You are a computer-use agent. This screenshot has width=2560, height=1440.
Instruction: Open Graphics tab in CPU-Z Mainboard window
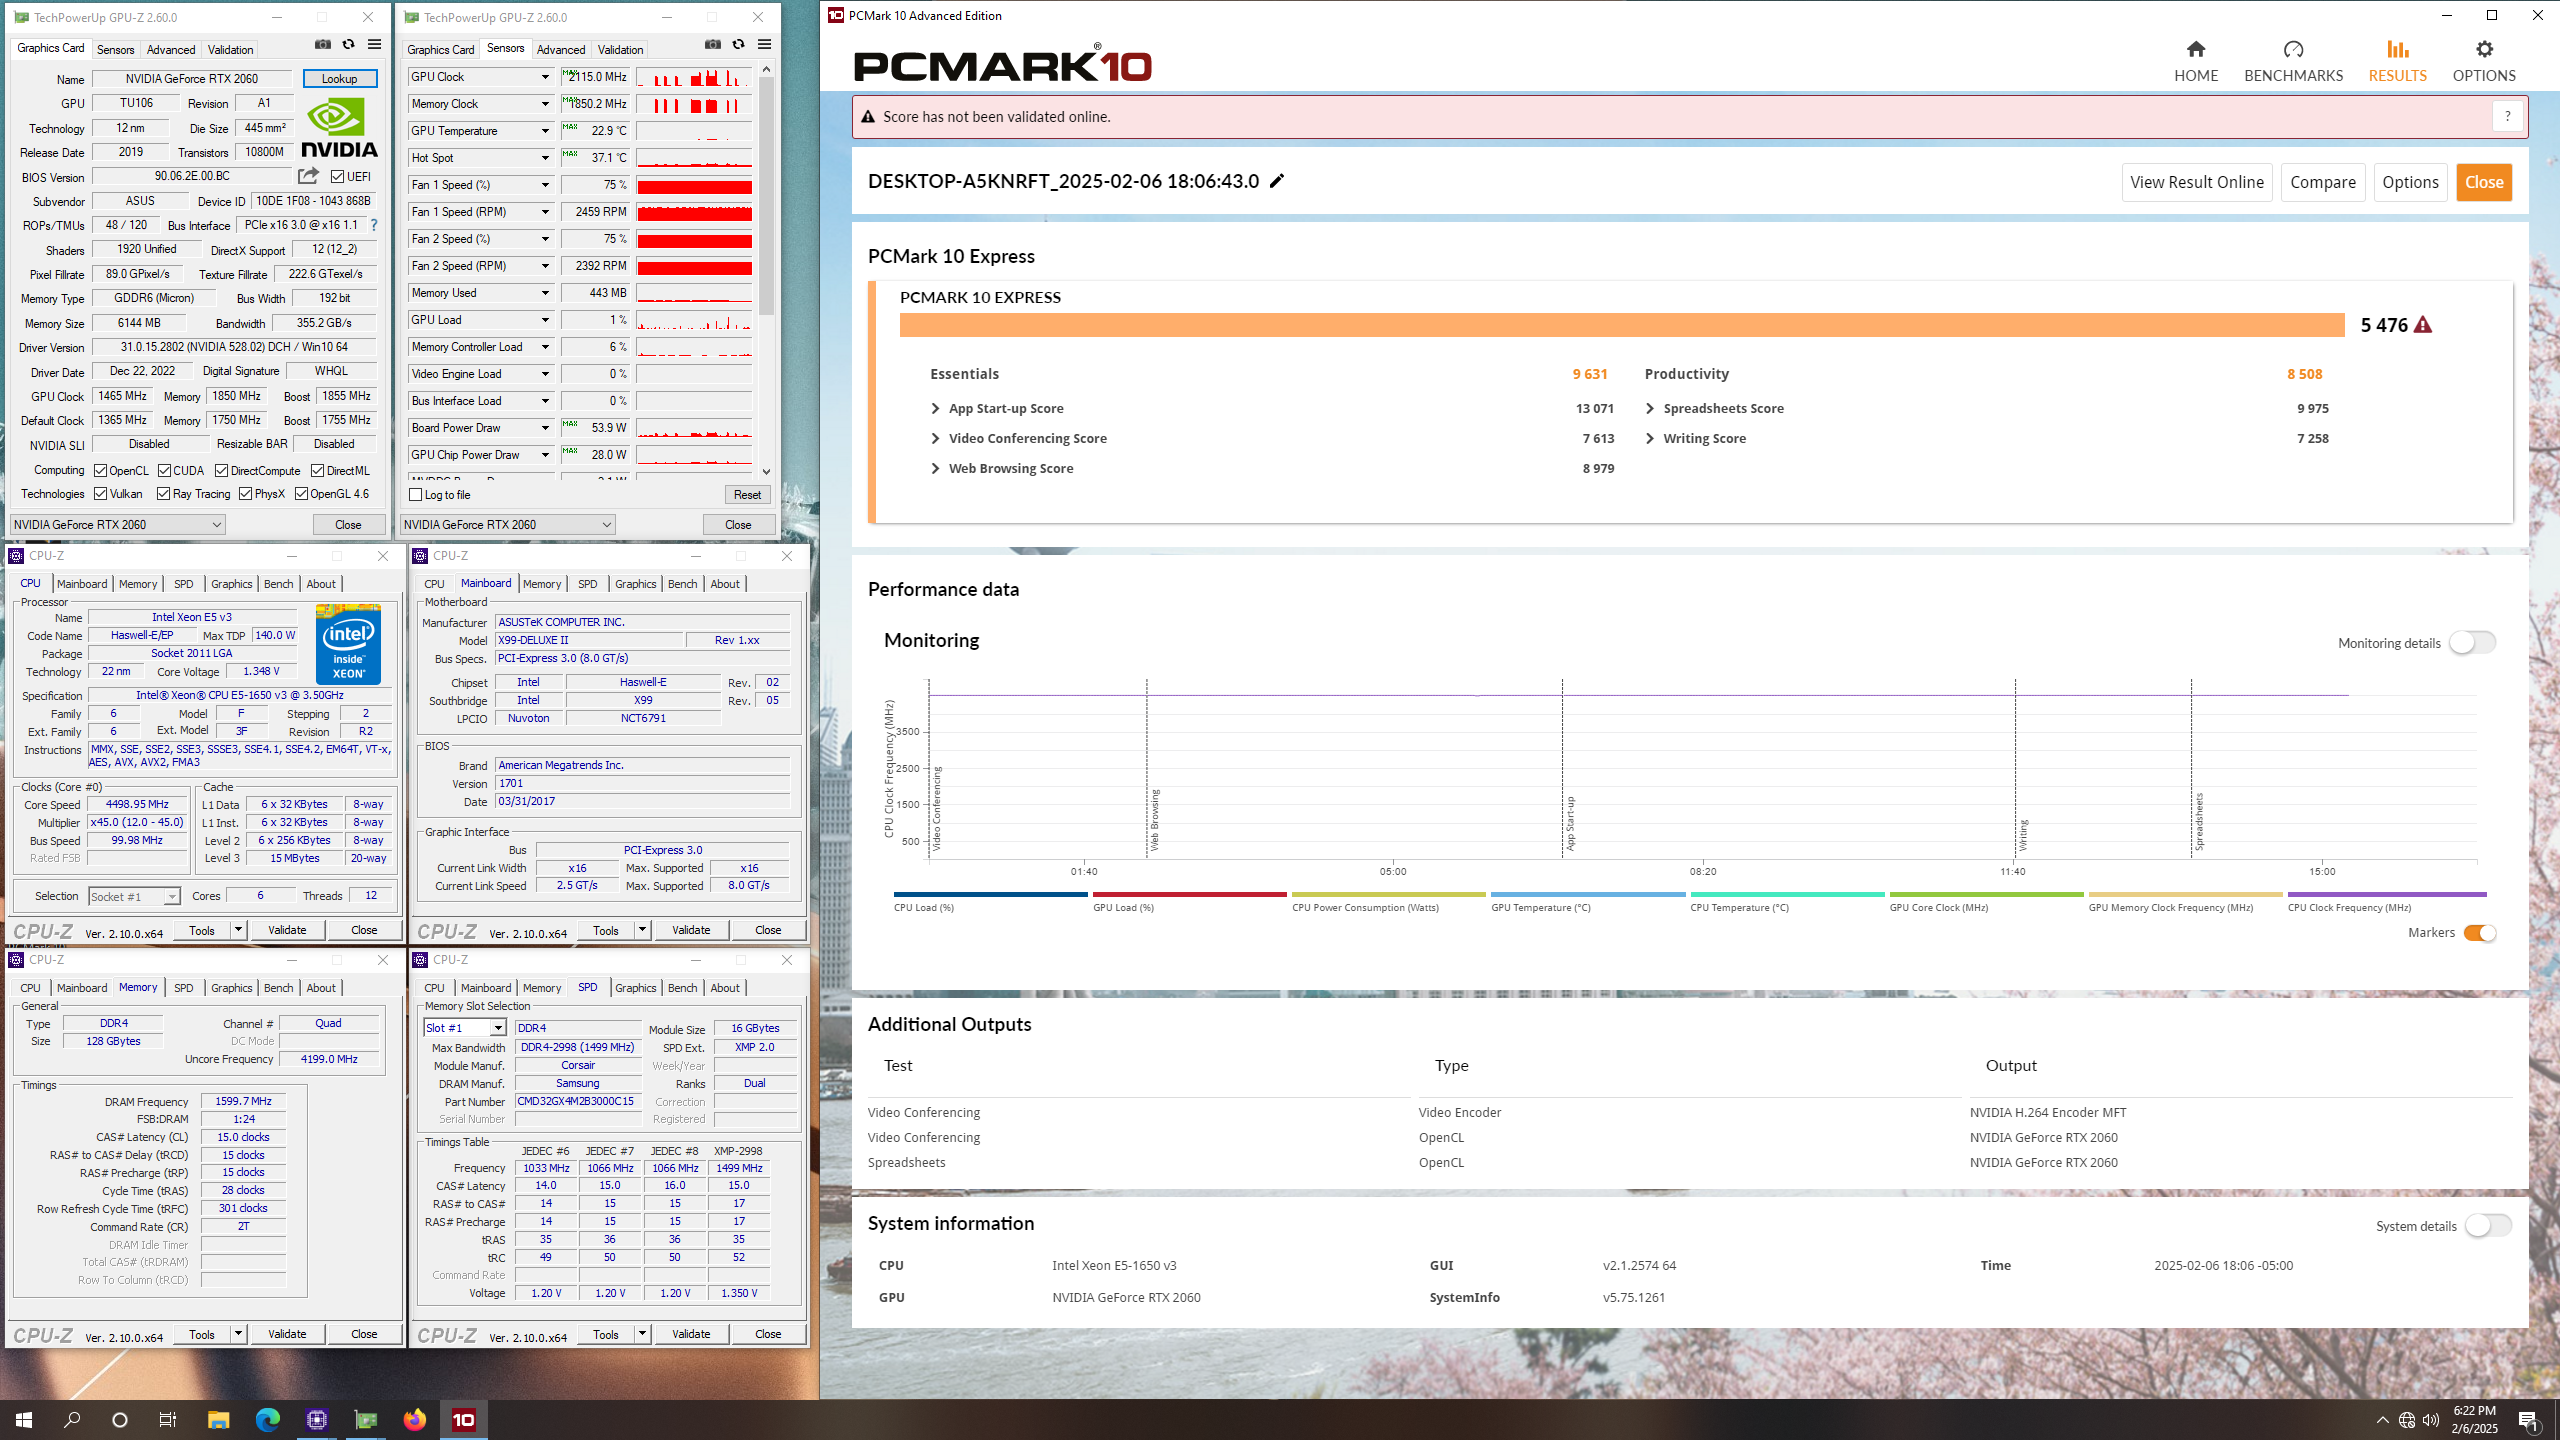tap(635, 584)
